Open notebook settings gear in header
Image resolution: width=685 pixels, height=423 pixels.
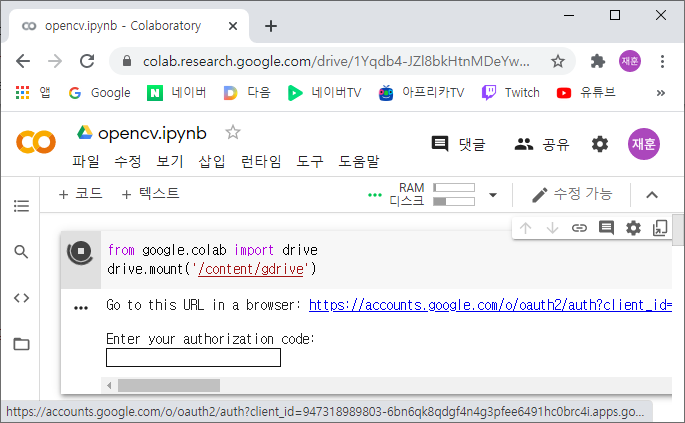pyautogui.click(x=600, y=144)
